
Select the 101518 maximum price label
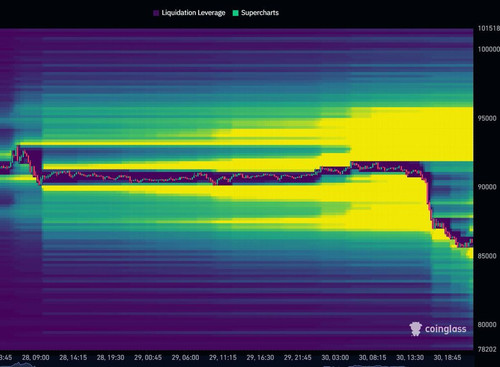point(489,28)
